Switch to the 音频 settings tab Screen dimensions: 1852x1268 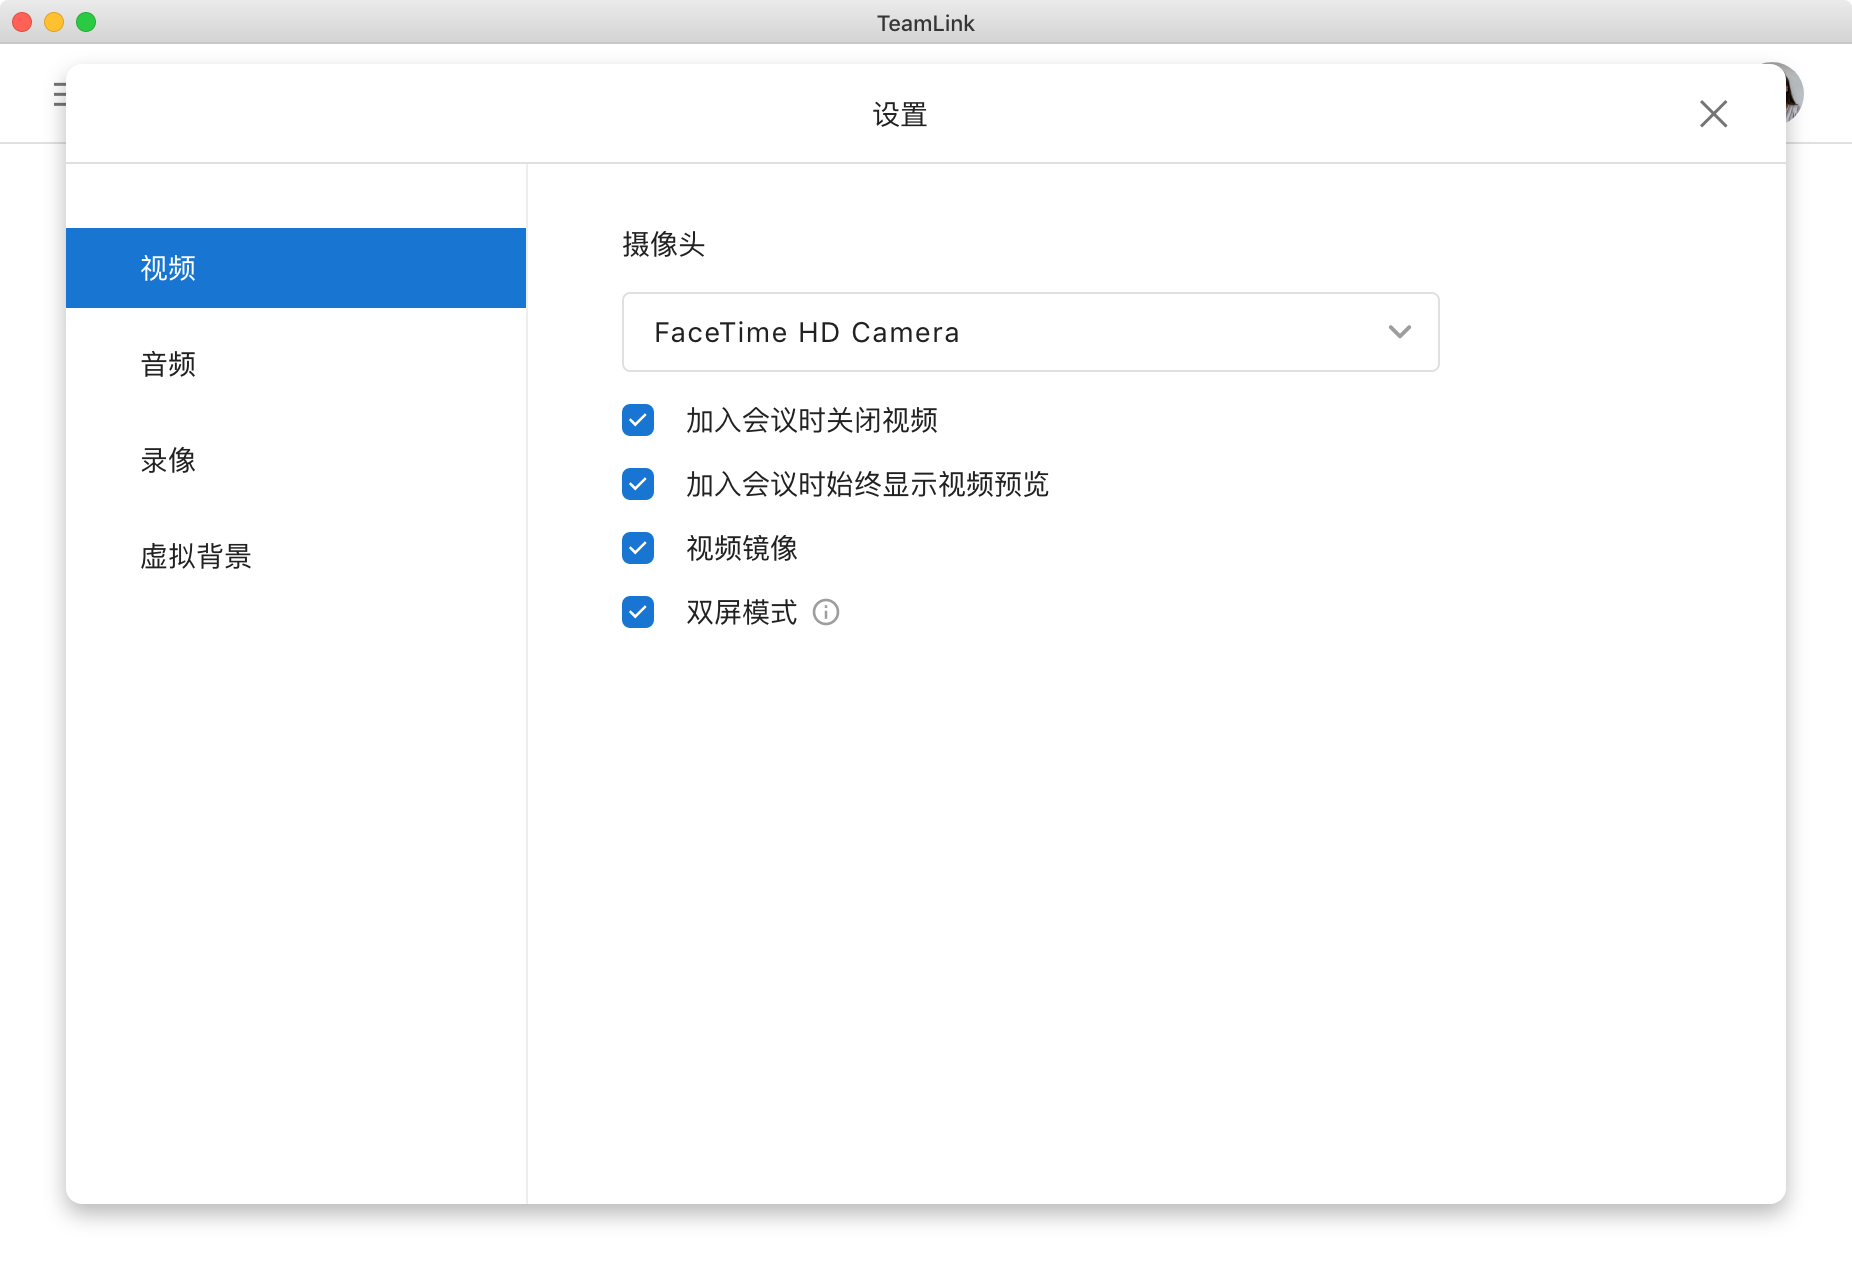pos(168,364)
